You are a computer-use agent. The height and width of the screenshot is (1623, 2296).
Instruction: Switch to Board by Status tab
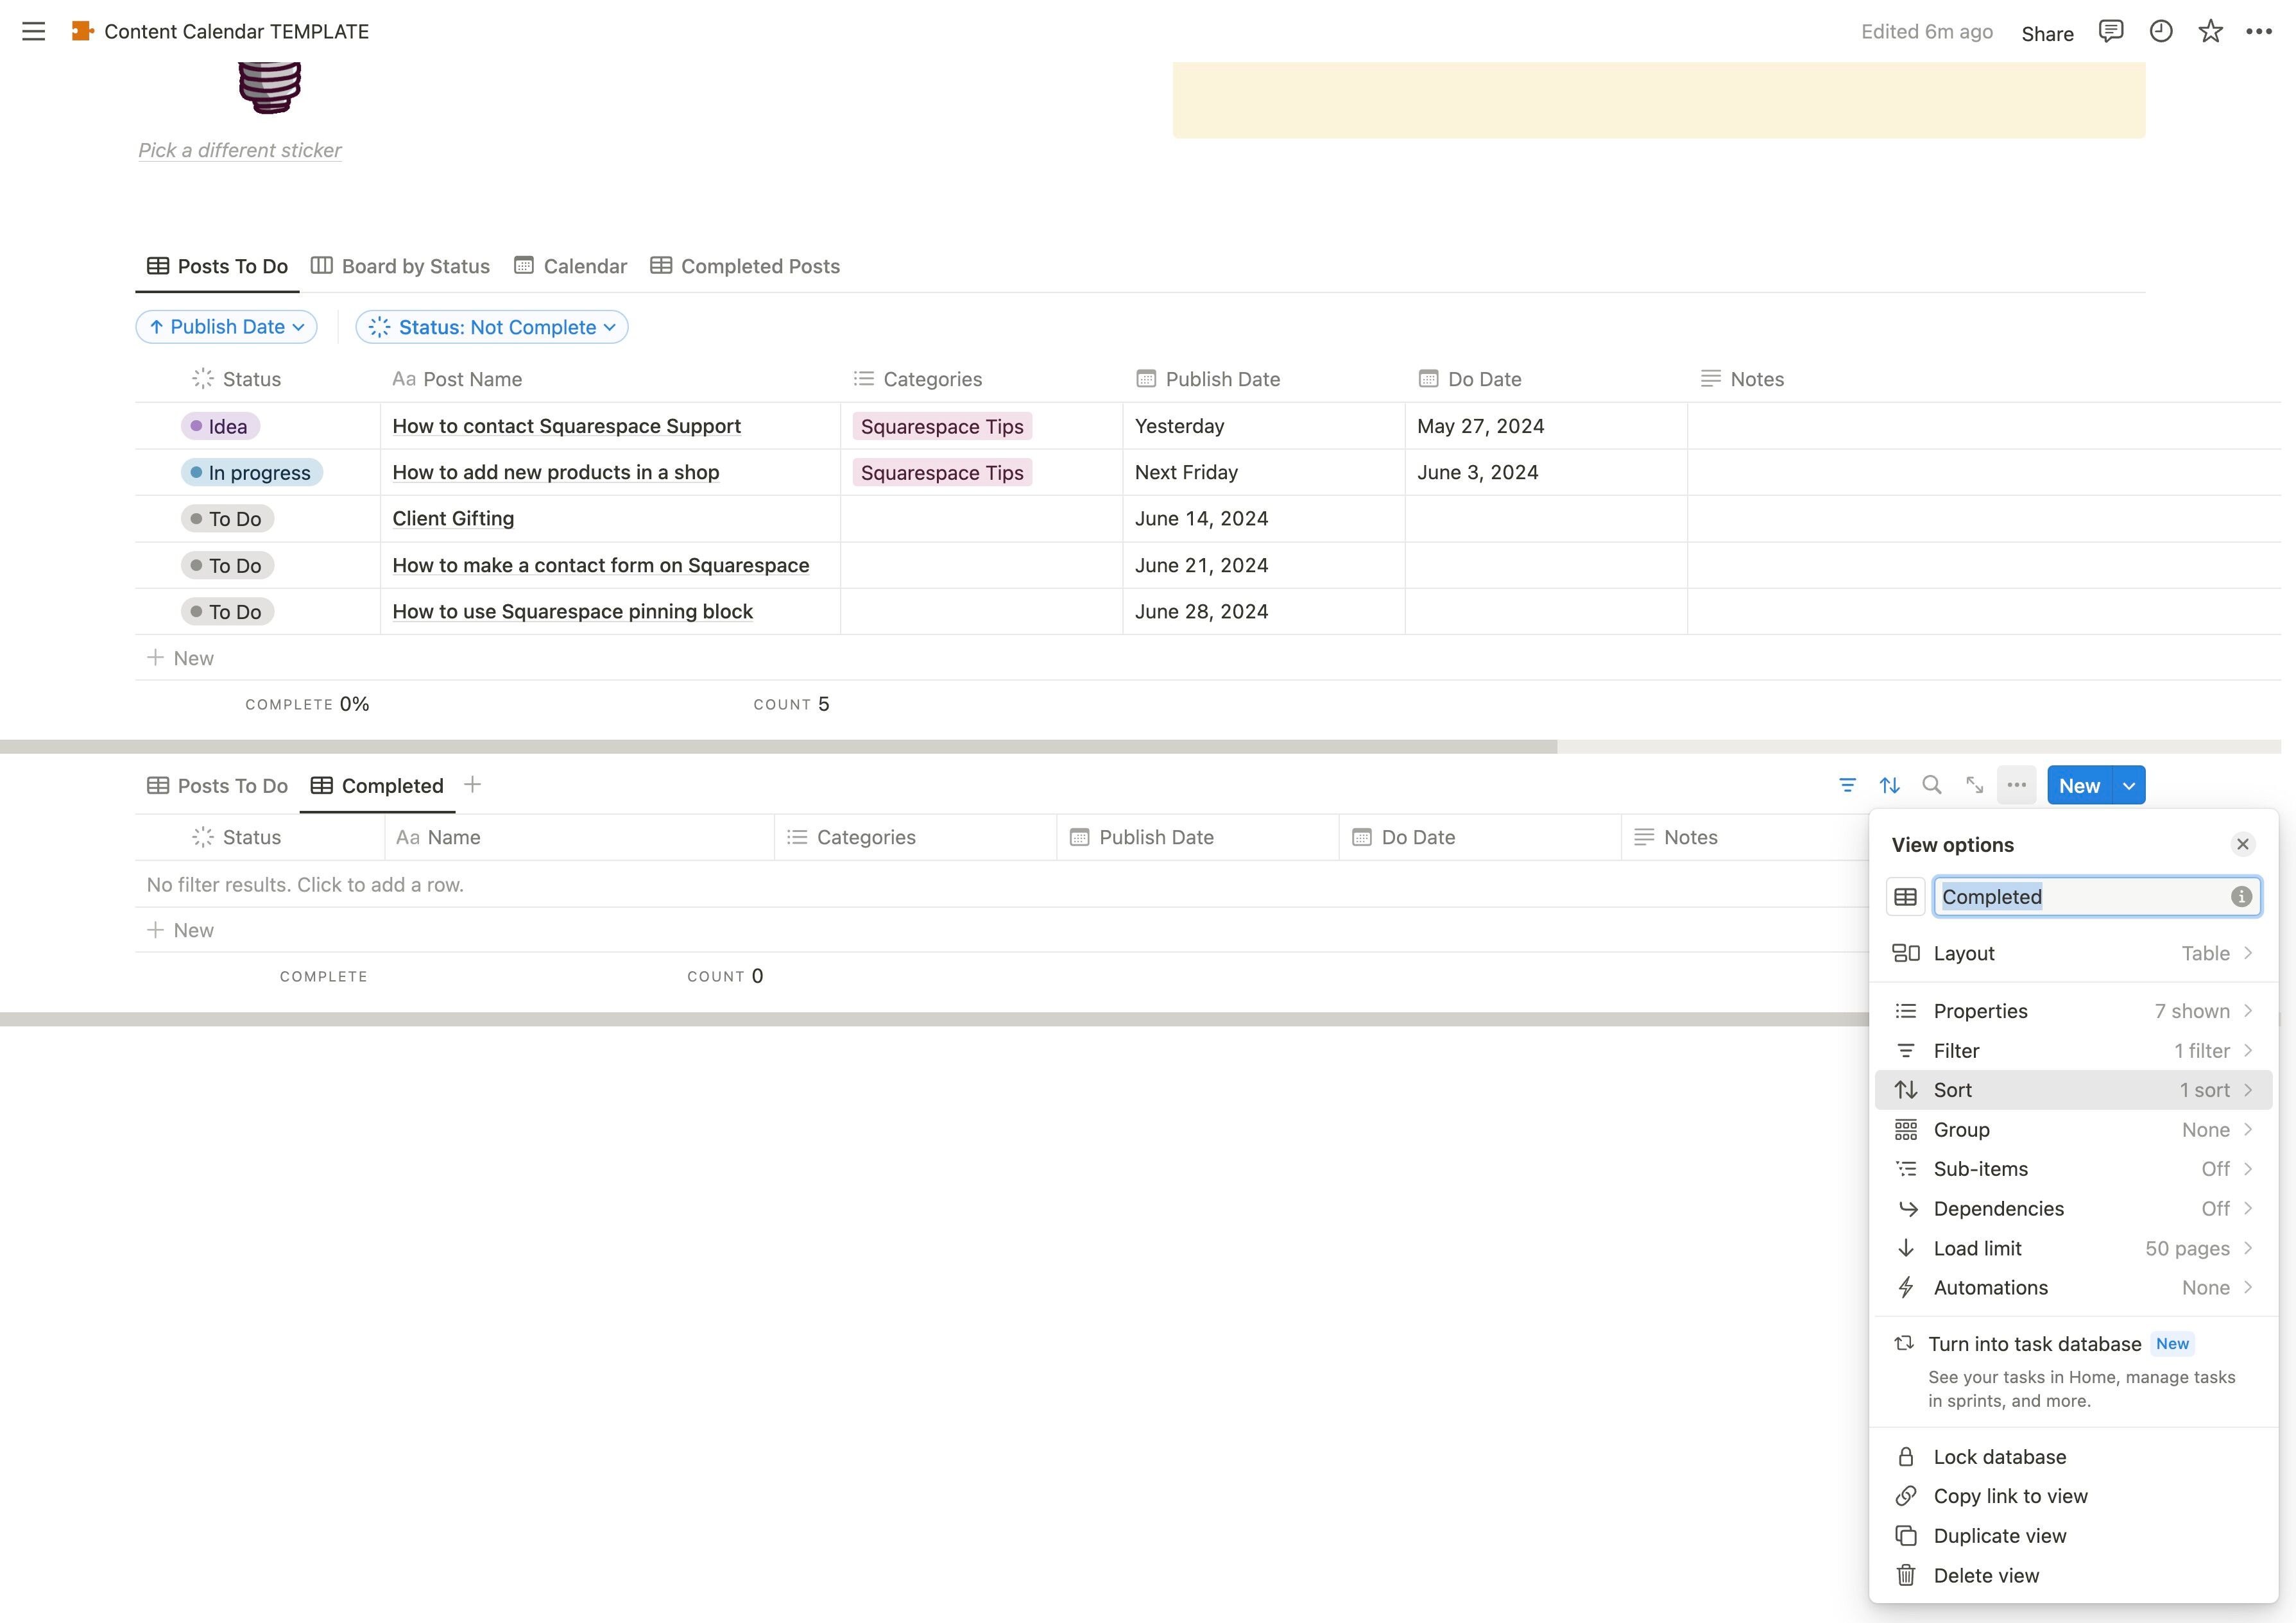pyautogui.click(x=400, y=266)
